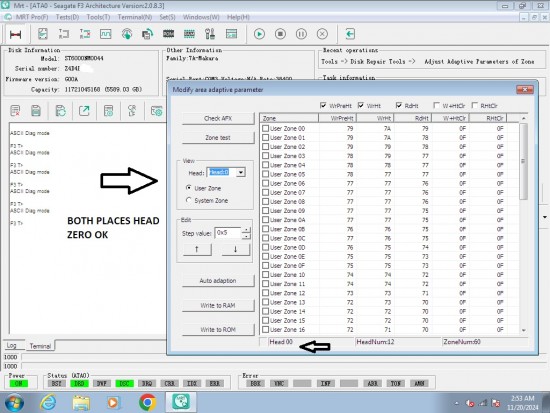Screen dimensions: 550x413
Task: Open the Set(S) menu
Action: click(167, 17)
